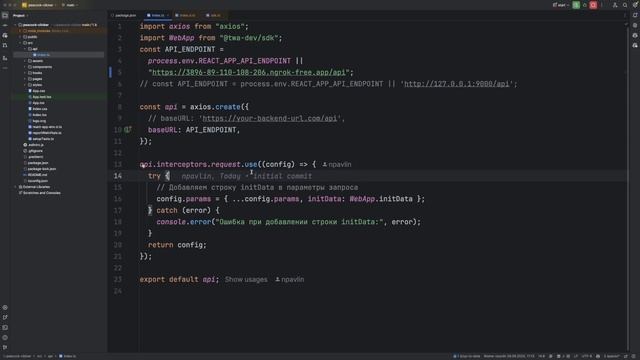Click the ngrok-free.app URL link in line 5
Image resolution: width=640 pixels, height=360 pixels.
pos(249,72)
